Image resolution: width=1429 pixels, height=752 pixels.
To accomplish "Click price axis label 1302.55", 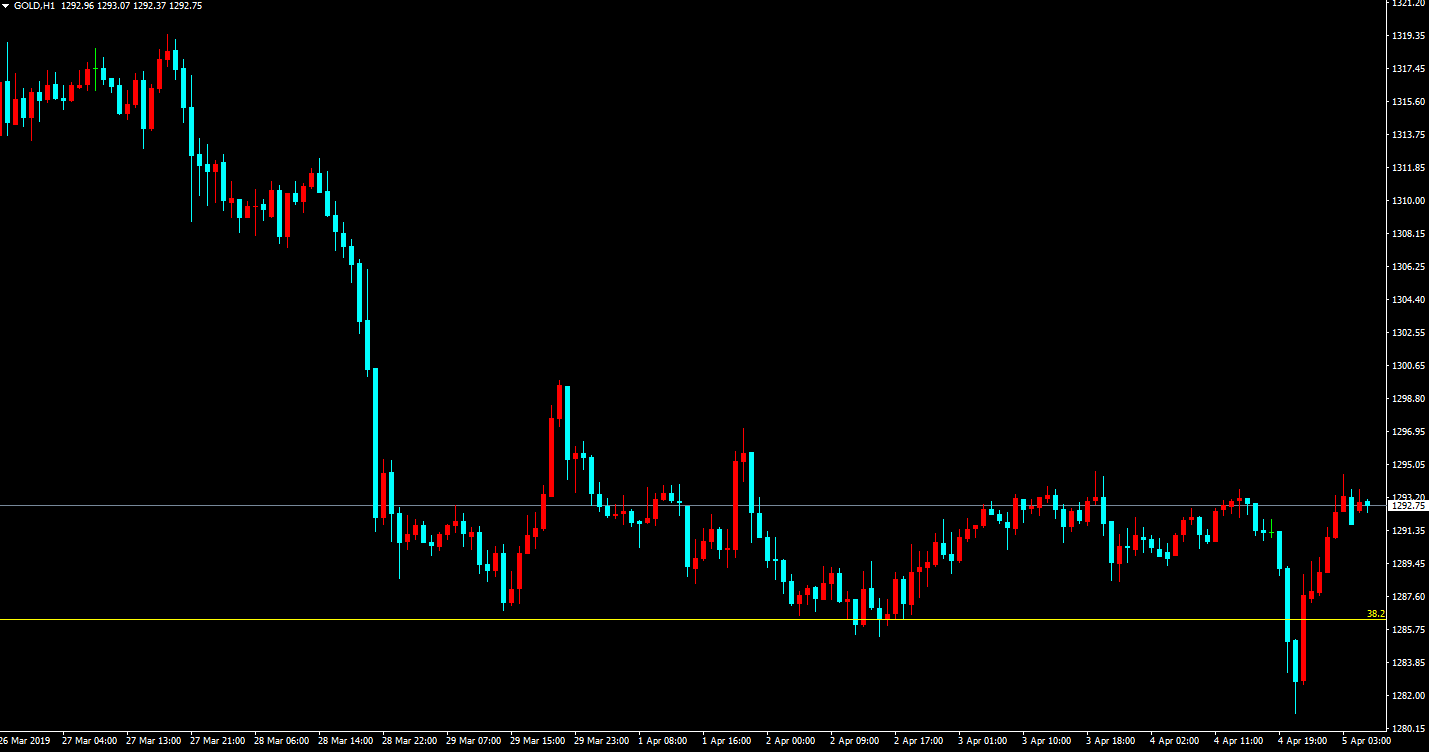I will click(1407, 332).
